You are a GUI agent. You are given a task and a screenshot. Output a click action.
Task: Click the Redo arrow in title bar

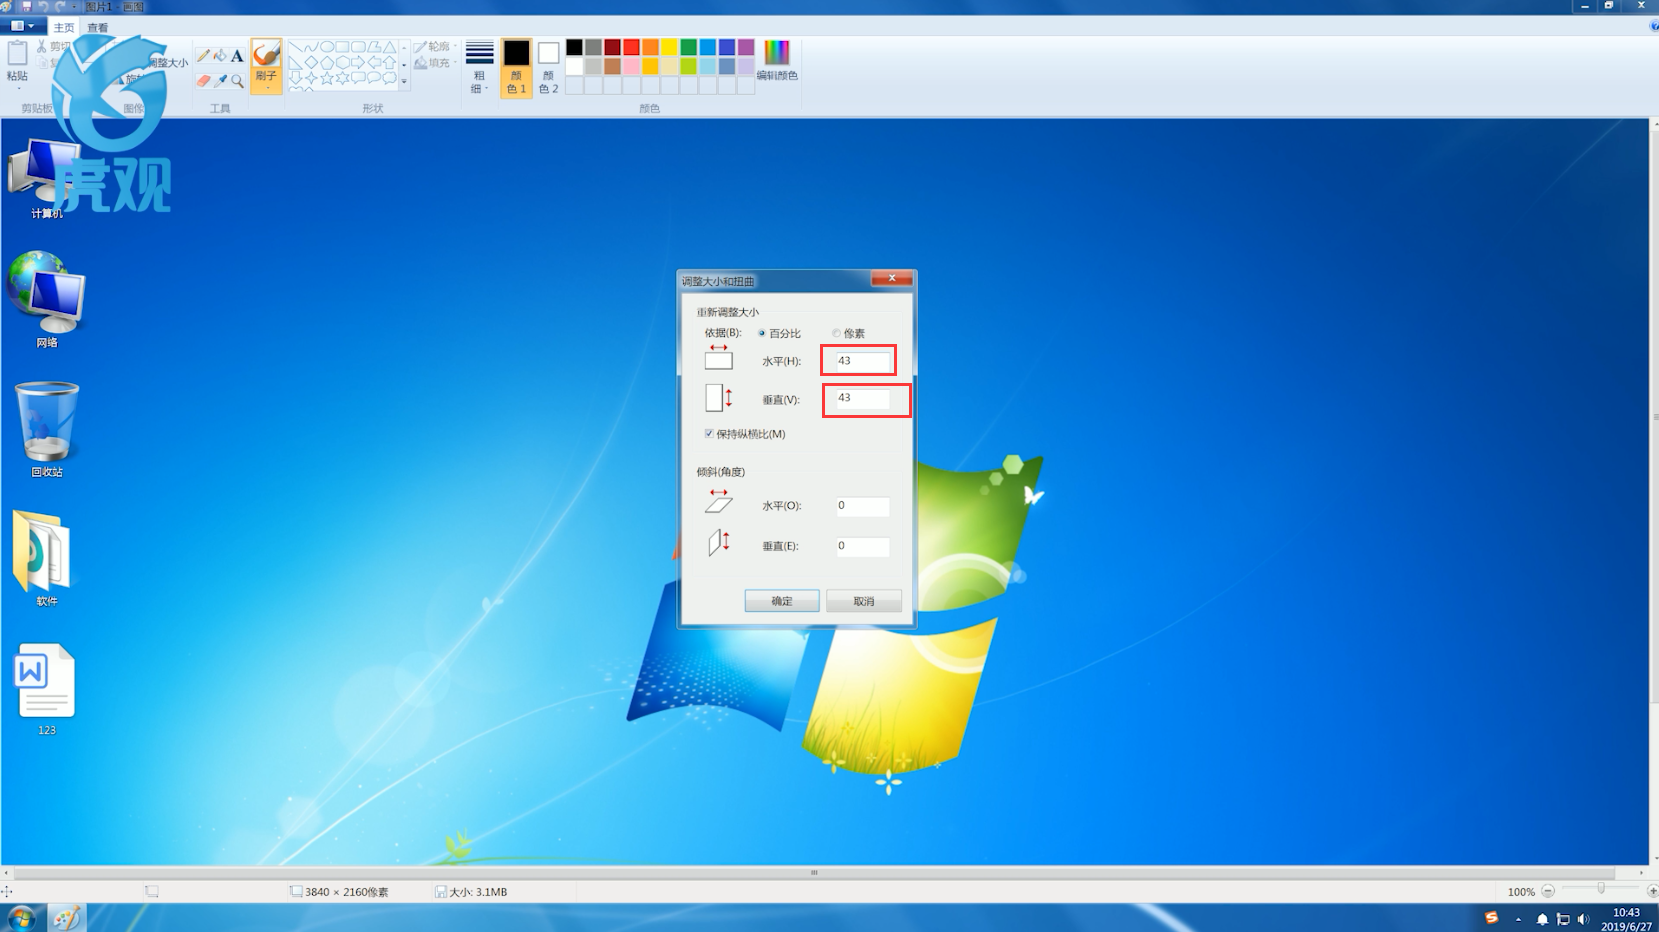coord(60,6)
